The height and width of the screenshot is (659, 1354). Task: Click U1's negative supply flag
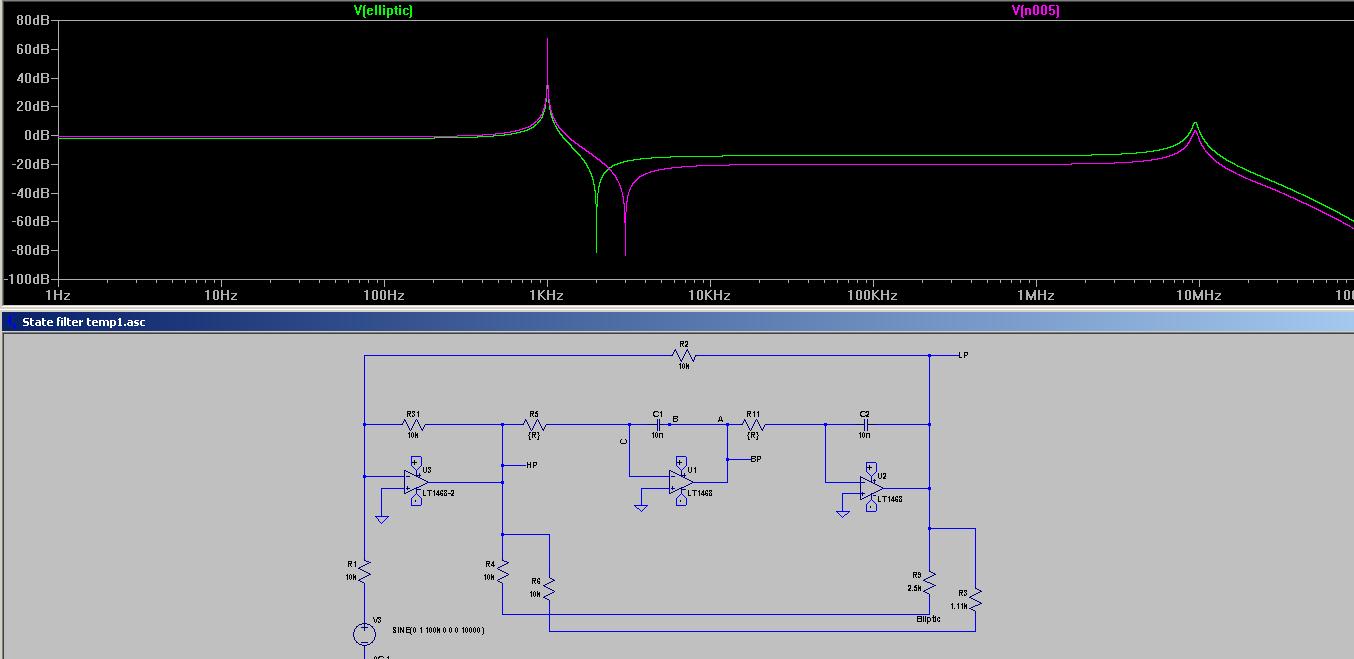pyautogui.click(x=681, y=499)
